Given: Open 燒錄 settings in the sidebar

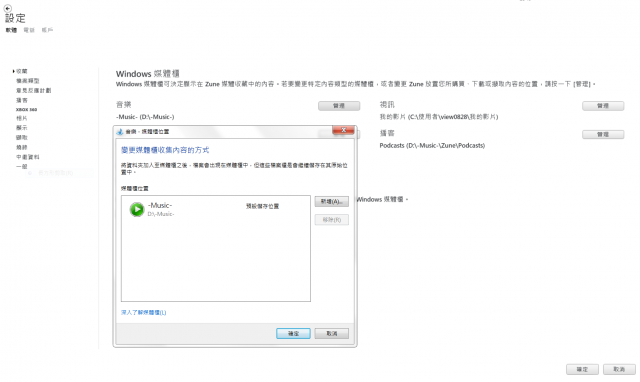Looking at the screenshot, I should 22,147.
